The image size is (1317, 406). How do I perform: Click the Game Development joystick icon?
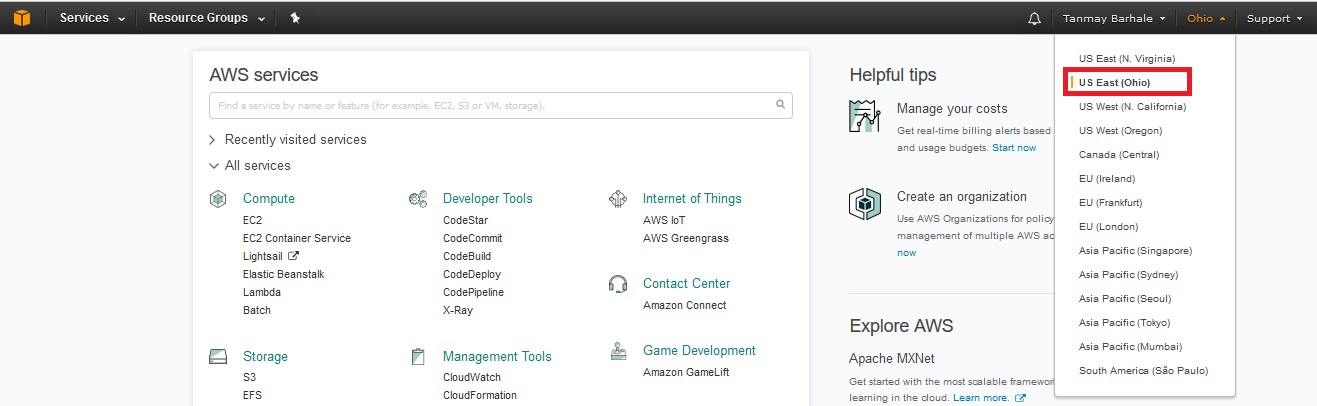619,351
